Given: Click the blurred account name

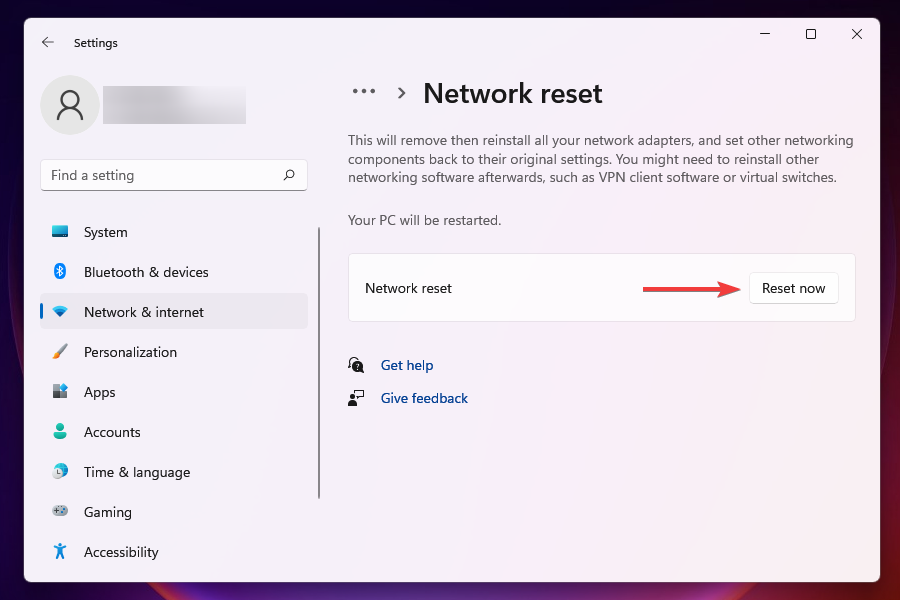Looking at the screenshot, I should coord(174,105).
